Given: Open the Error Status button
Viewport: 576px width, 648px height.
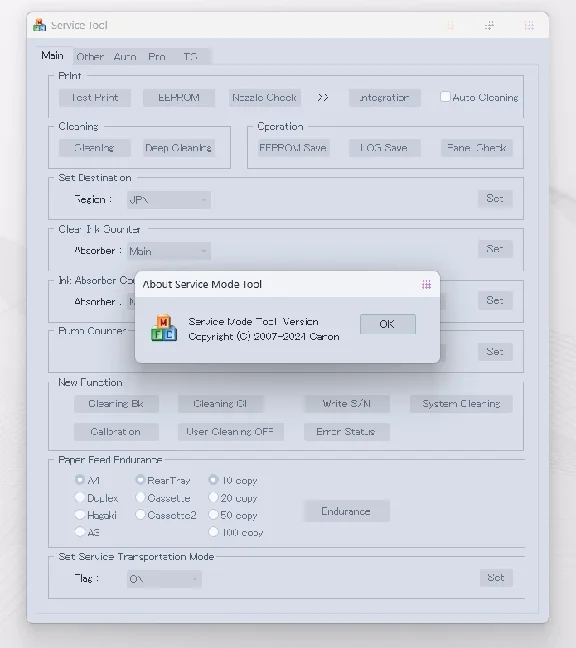Looking at the screenshot, I should 347,432.
